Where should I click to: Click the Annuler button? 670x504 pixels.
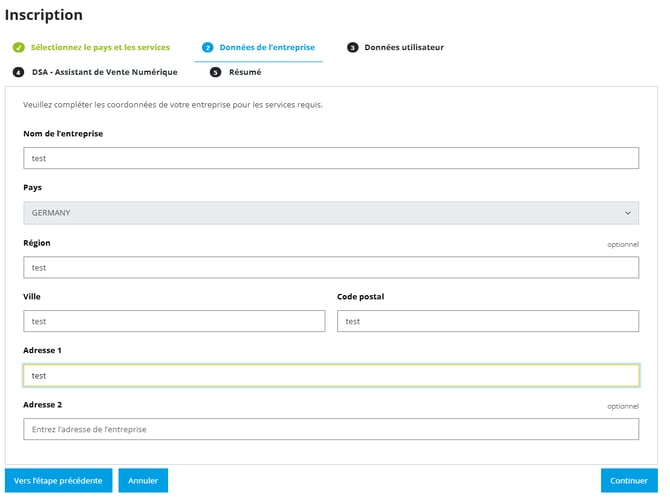click(x=143, y=481)
